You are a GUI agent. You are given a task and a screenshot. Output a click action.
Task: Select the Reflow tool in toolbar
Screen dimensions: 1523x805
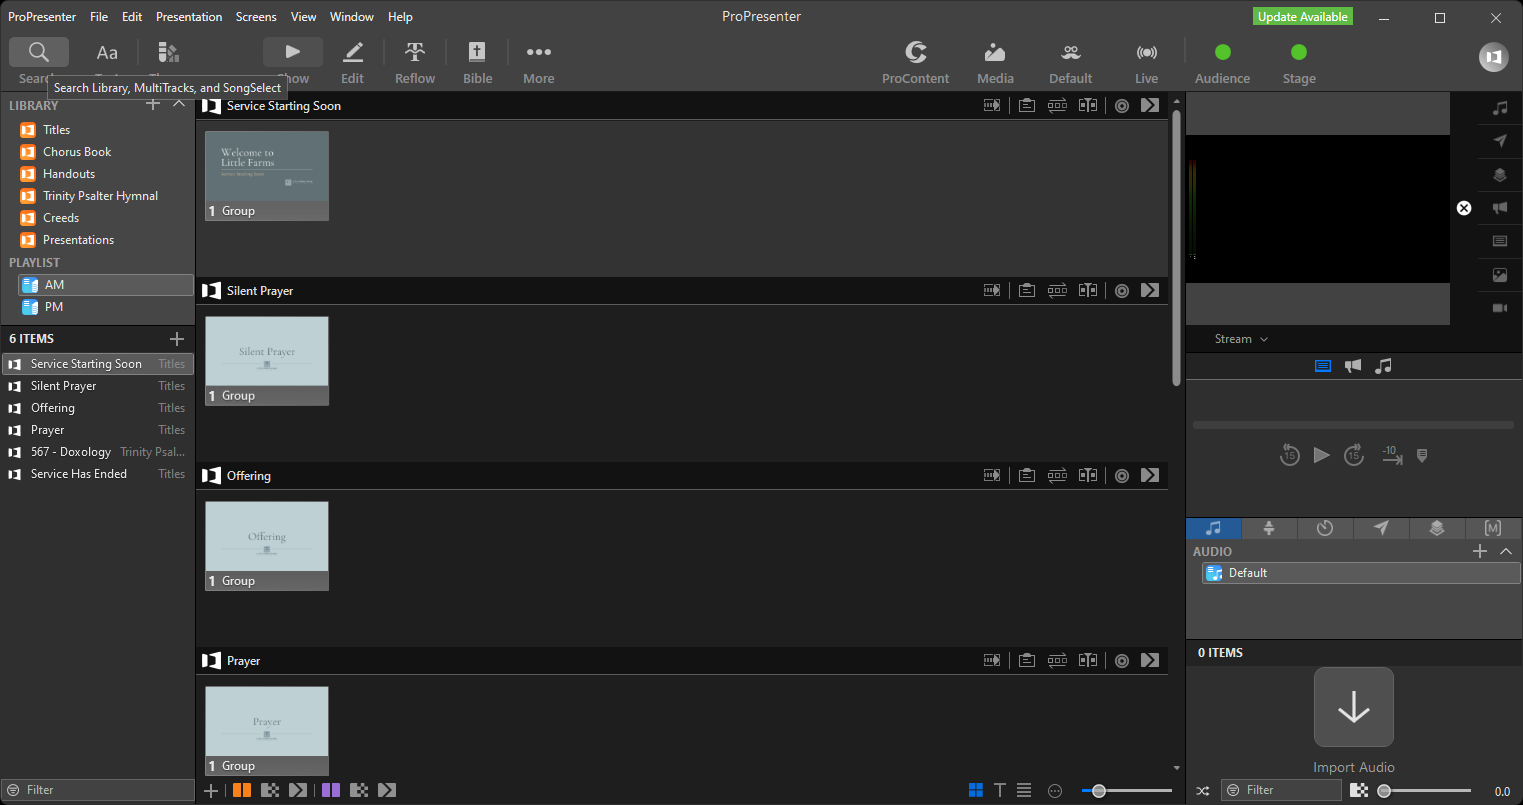414,60
